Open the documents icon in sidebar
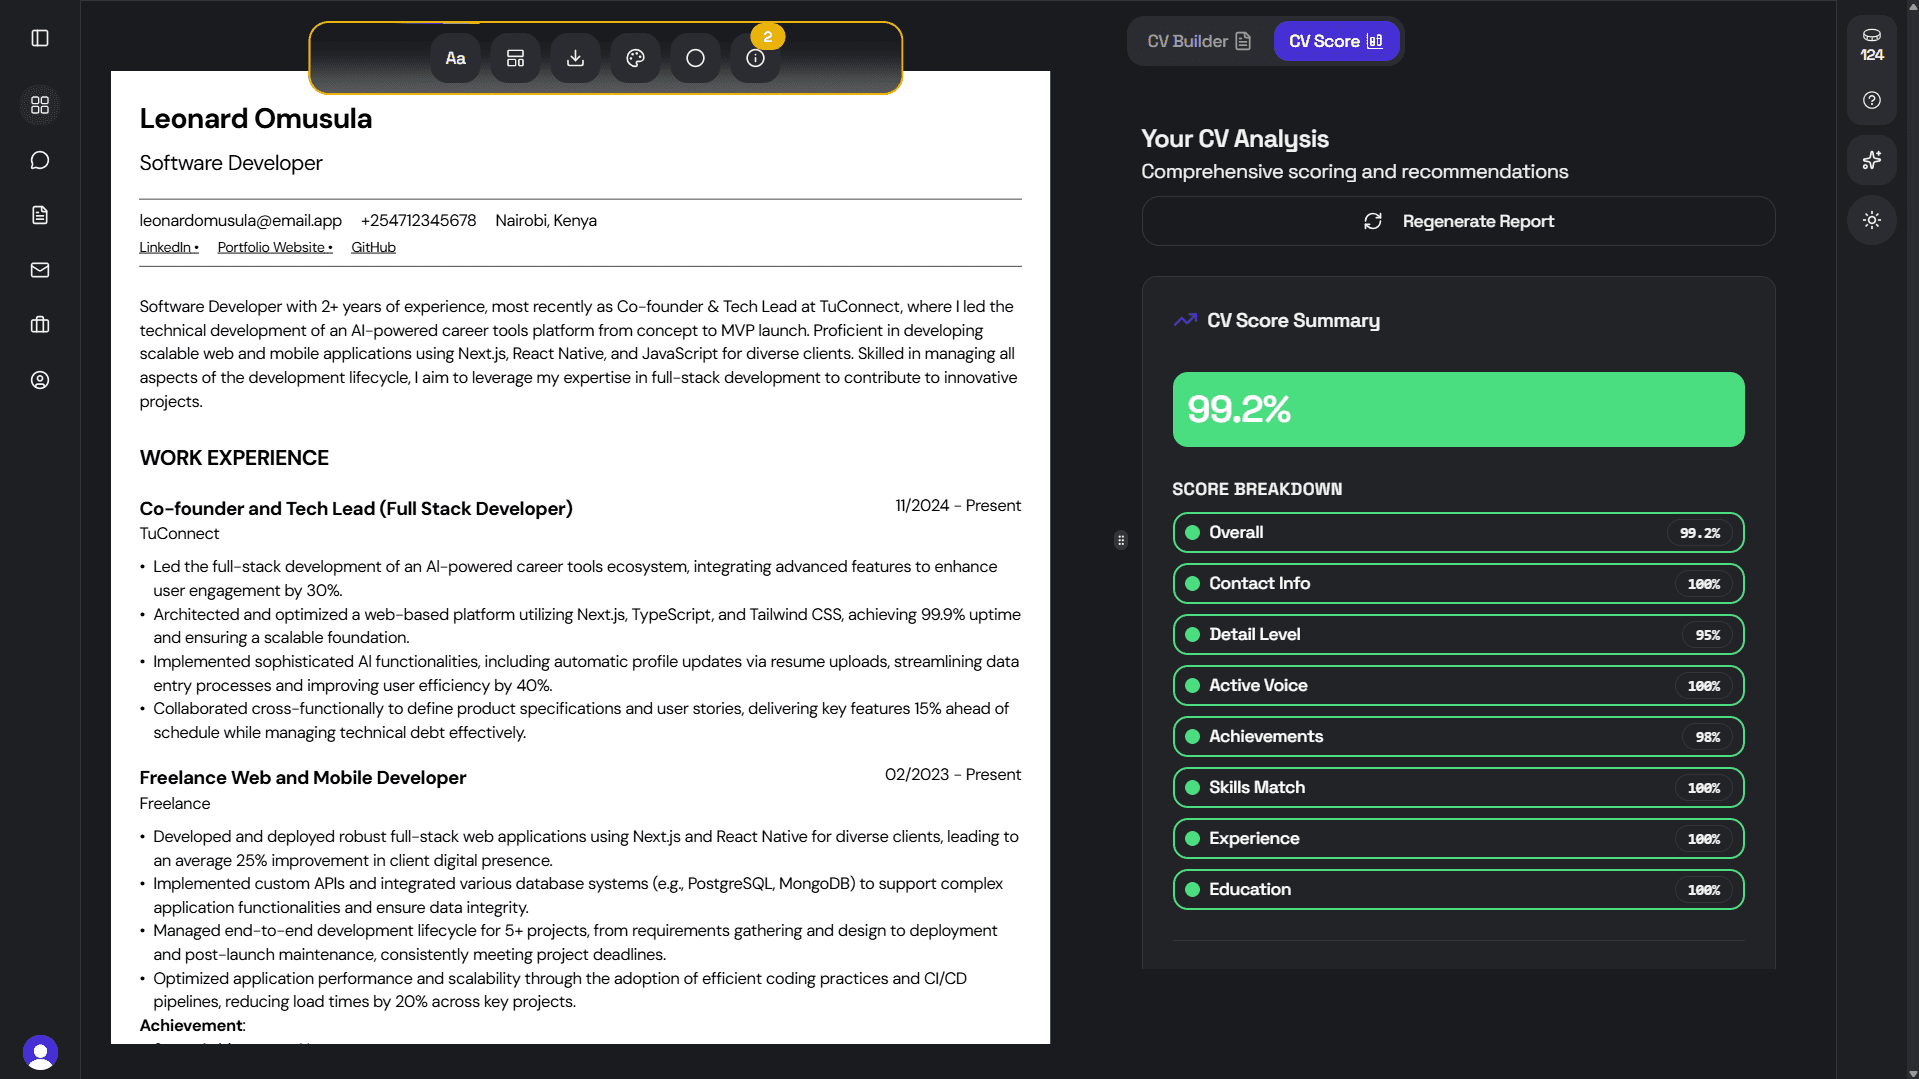The width and height of the screenshot is (1919, 1079). pyautogui.click(x=40, y=215)
